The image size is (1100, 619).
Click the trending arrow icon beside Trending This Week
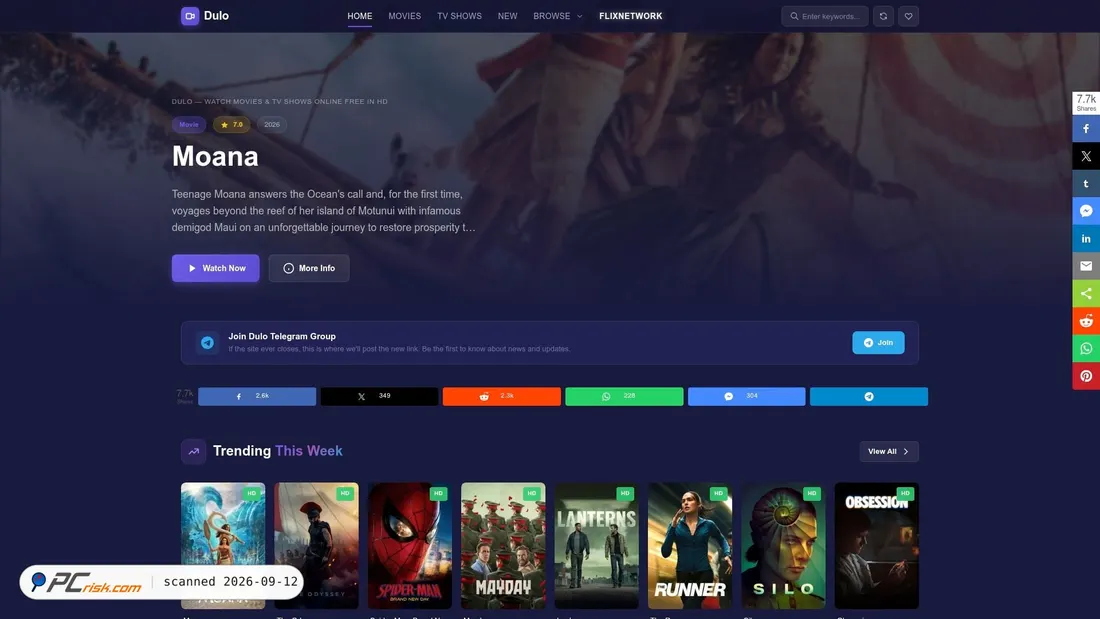[x=194, y=451]
